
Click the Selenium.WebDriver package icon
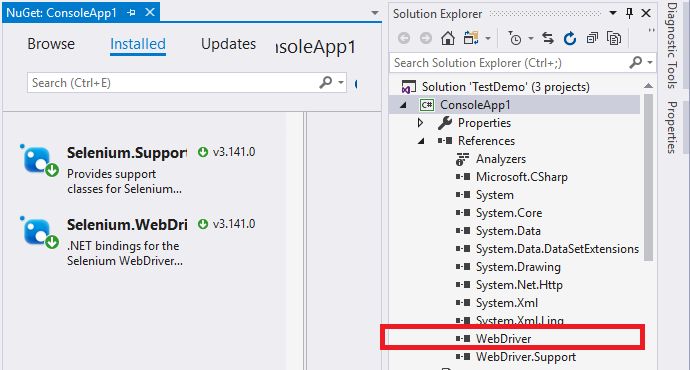pos(39,232)
